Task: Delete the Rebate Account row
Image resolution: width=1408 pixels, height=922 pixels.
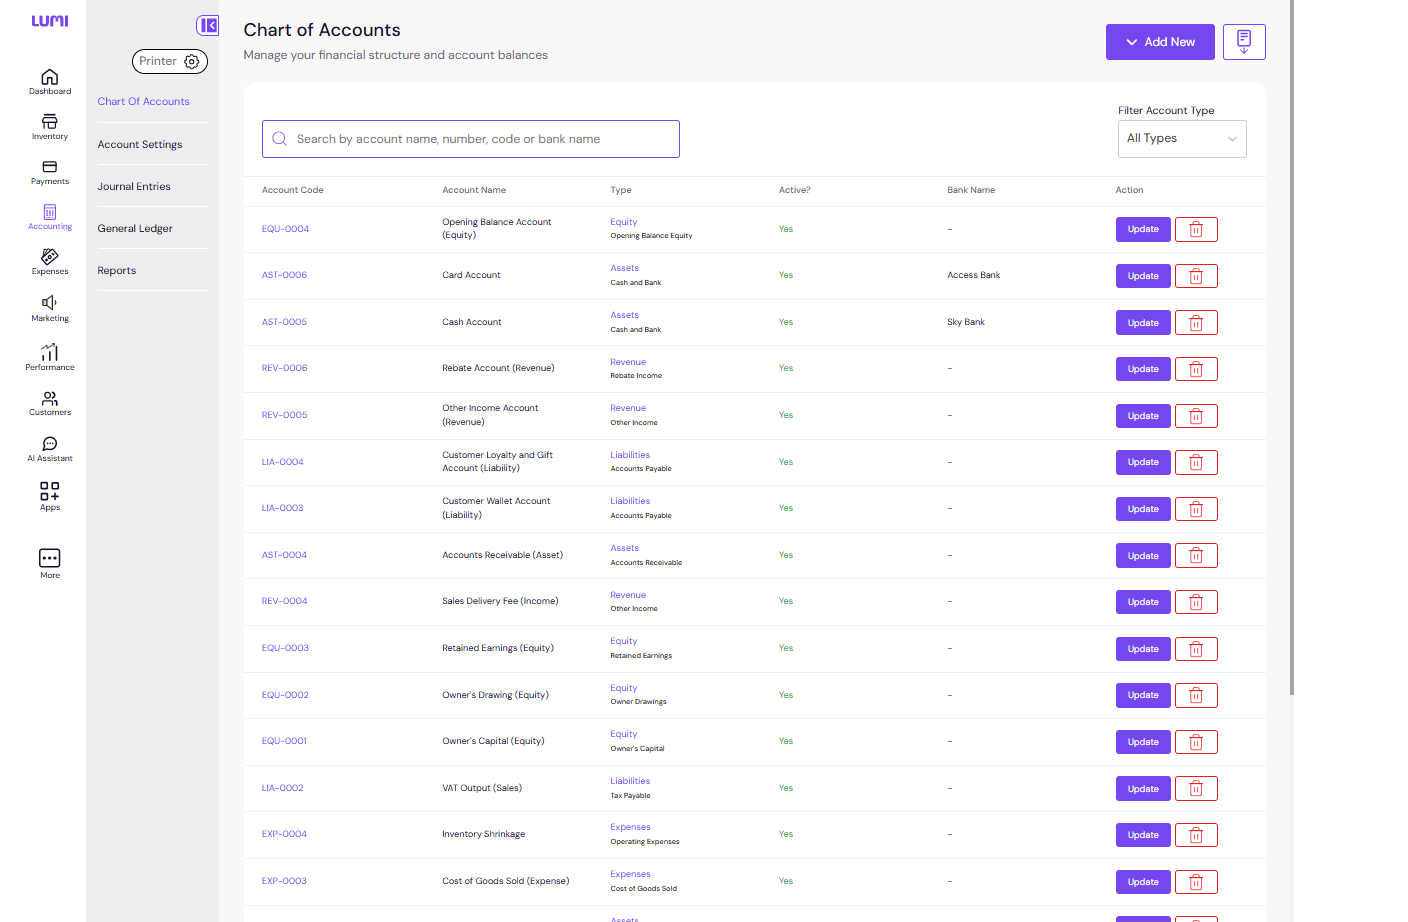Action: coord(1196,369)
